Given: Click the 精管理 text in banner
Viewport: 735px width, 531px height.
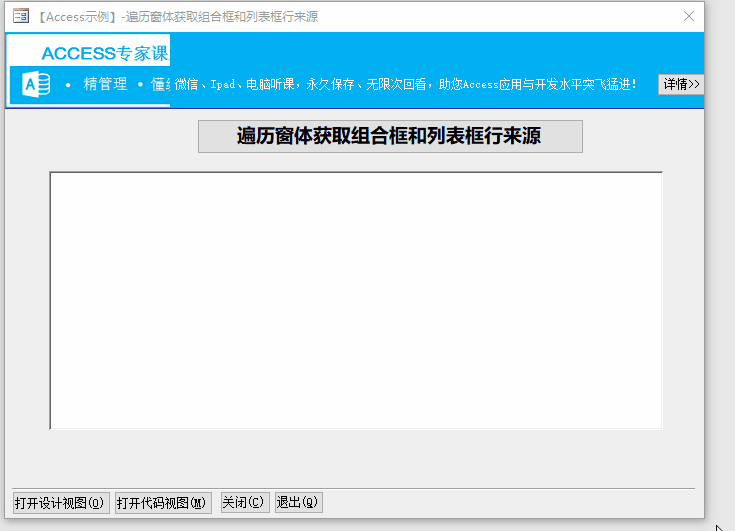Looking at the screenshot, I should 105,84.
